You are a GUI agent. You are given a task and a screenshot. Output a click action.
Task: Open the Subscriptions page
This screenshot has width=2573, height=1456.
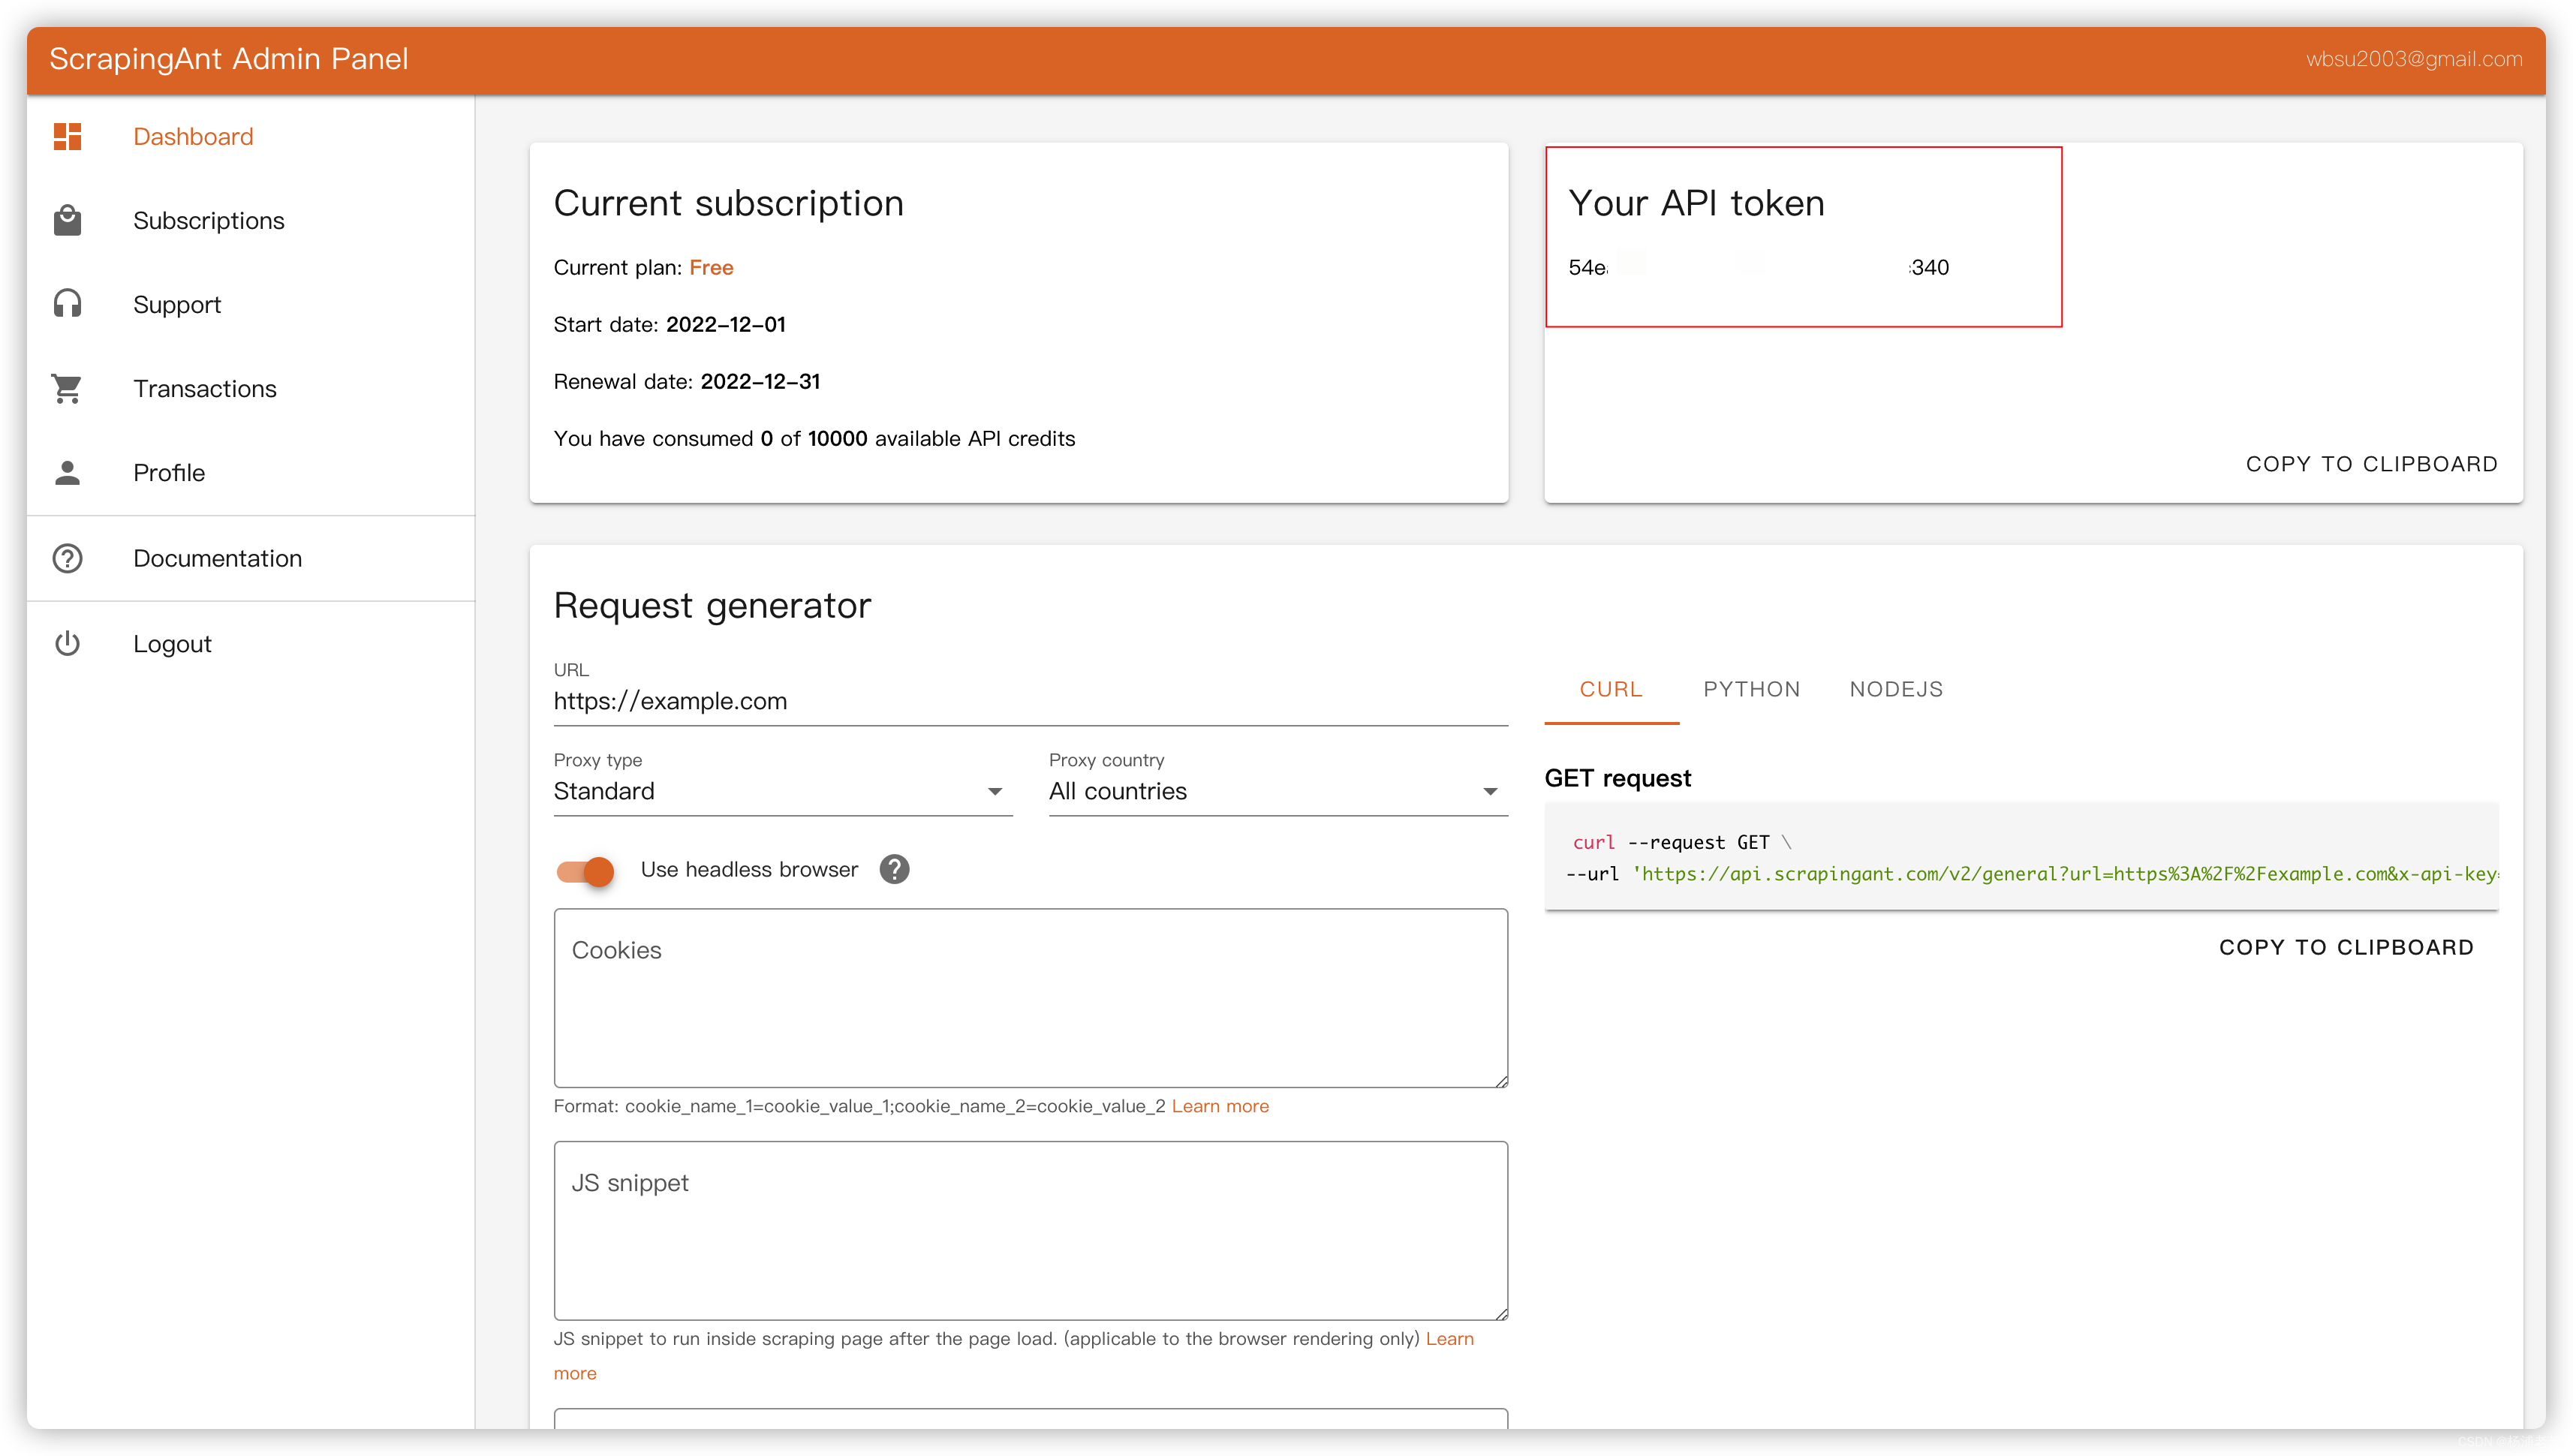[250, 220]
